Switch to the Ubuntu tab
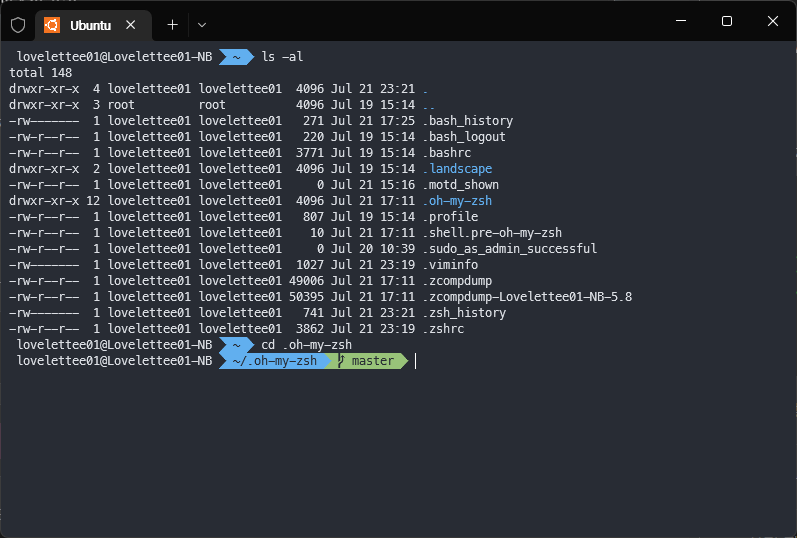 [94, 25]
